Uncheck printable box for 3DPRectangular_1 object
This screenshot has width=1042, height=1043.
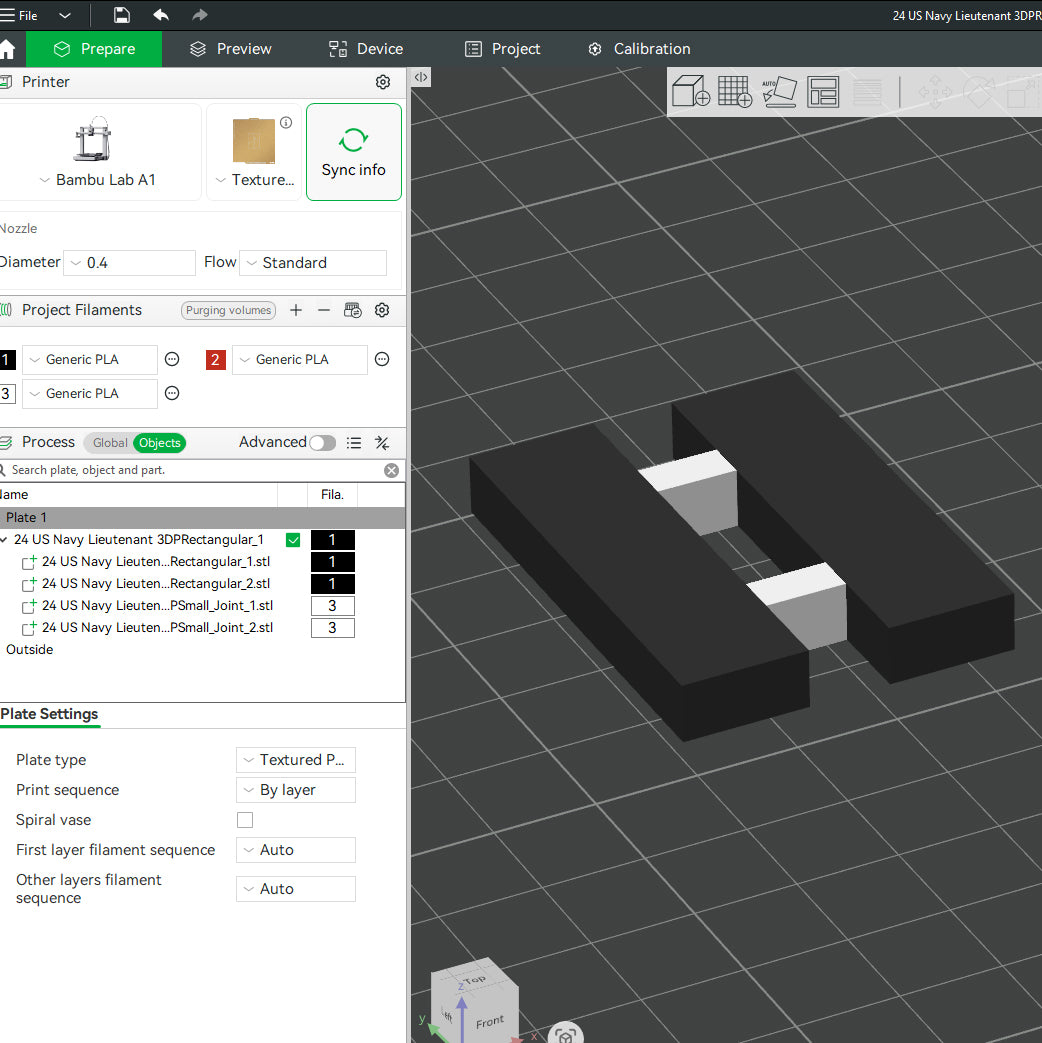coord(293,539)
